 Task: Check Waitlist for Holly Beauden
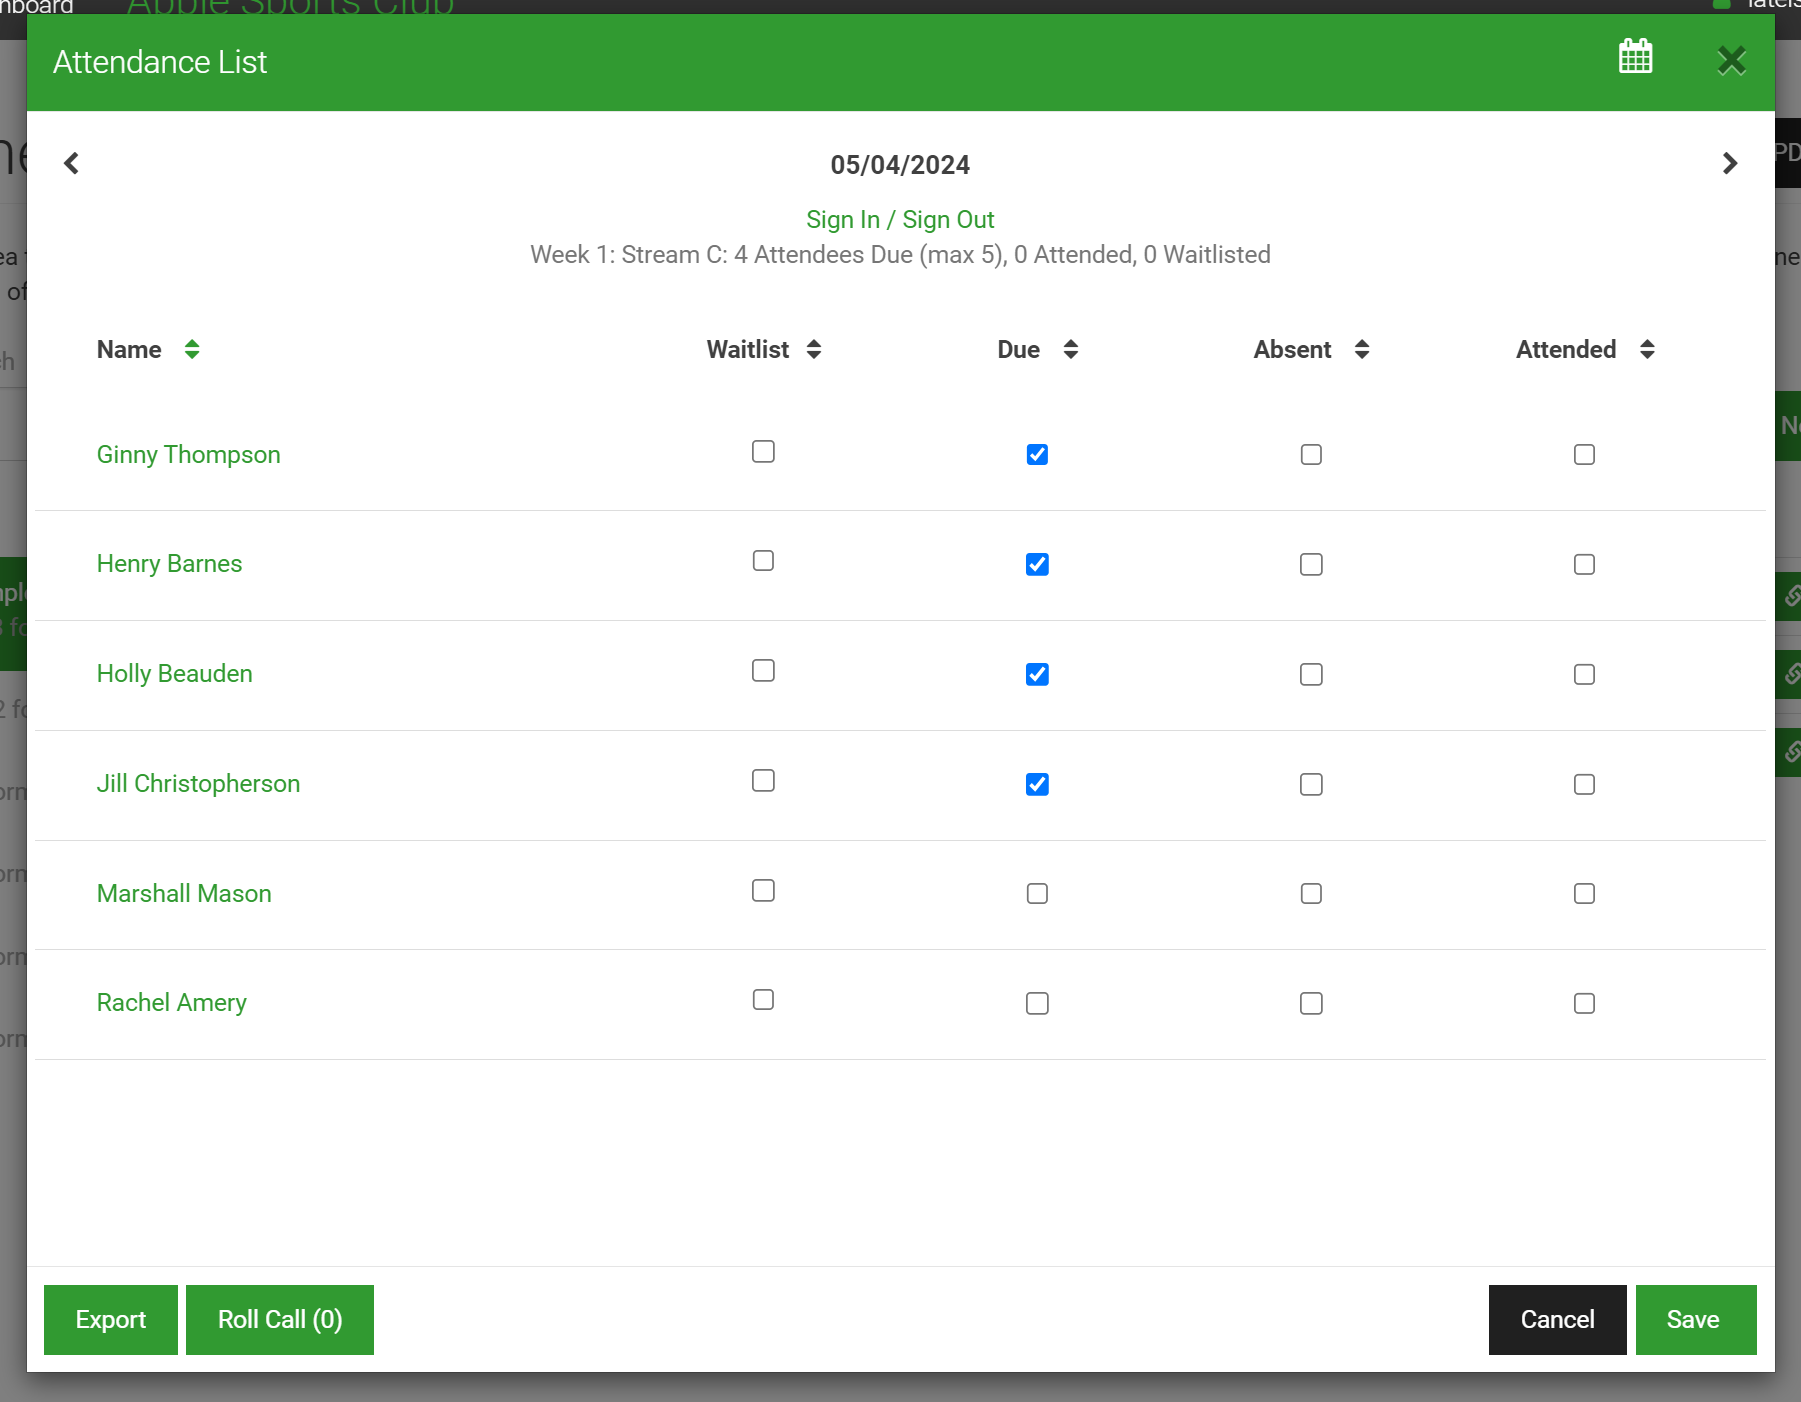763,671
